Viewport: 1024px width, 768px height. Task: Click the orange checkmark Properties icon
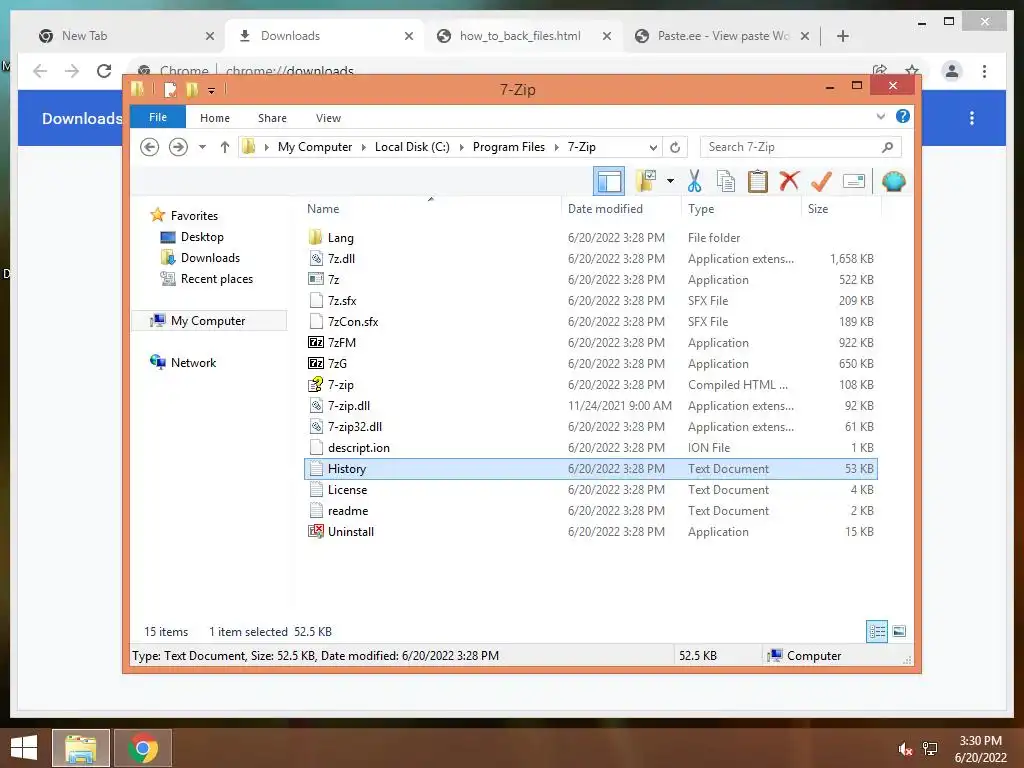[821, 181]
